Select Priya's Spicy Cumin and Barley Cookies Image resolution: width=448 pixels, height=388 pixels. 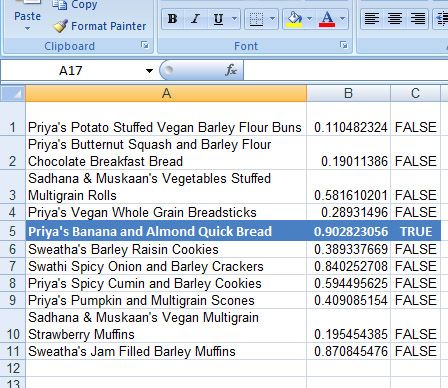point(166,283)
